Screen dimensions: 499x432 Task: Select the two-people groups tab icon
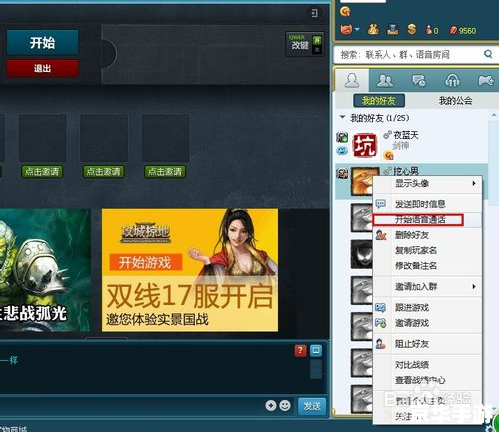coord(385,80)
